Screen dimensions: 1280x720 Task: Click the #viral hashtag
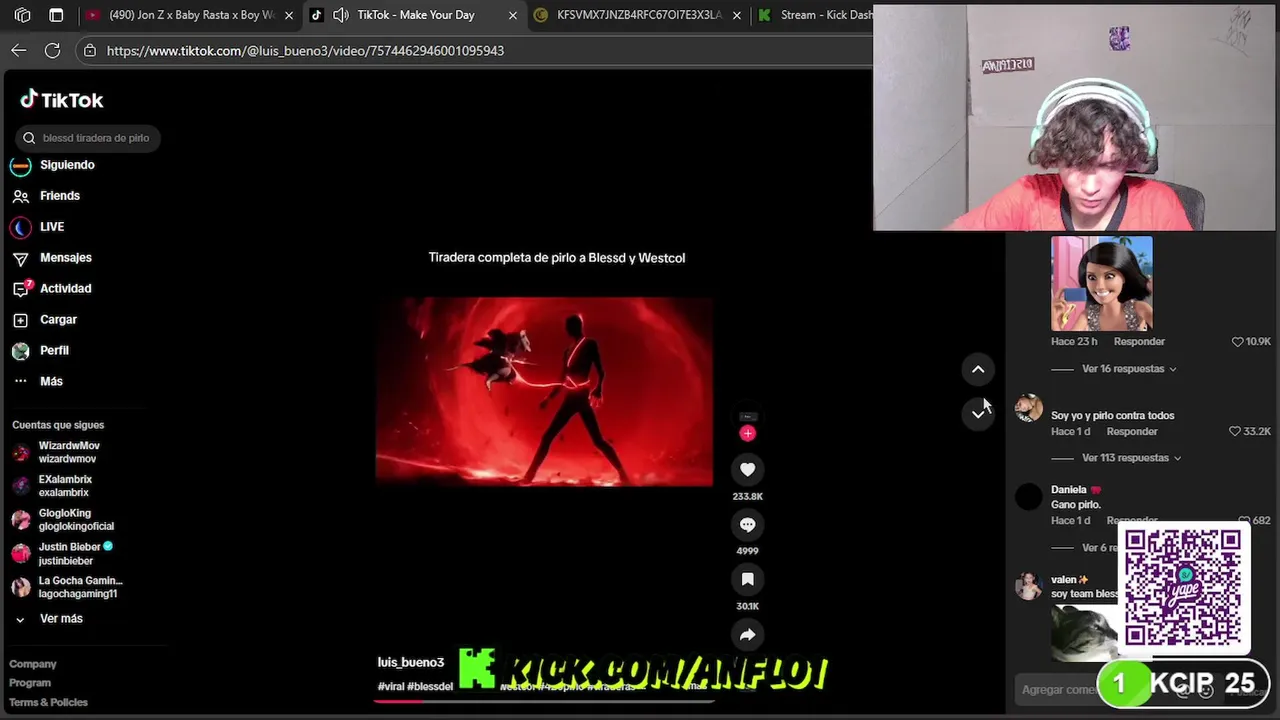(390, 687)
